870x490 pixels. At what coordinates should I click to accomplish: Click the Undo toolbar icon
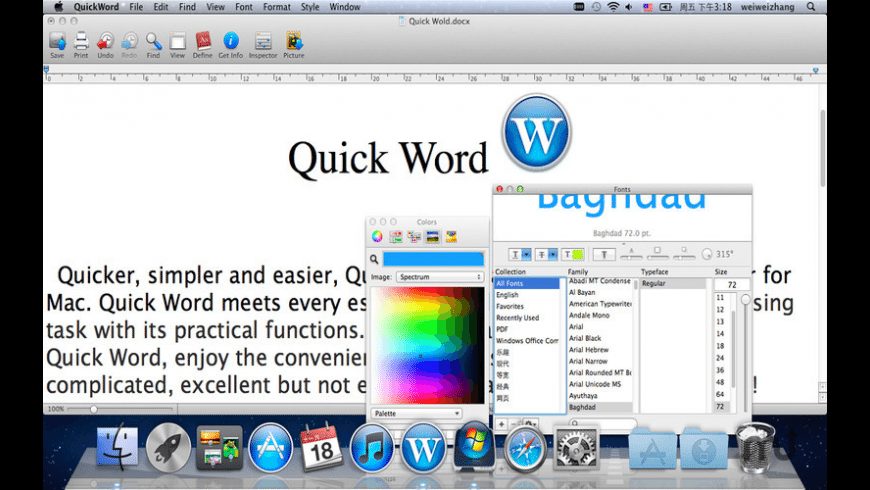[105, 45]
